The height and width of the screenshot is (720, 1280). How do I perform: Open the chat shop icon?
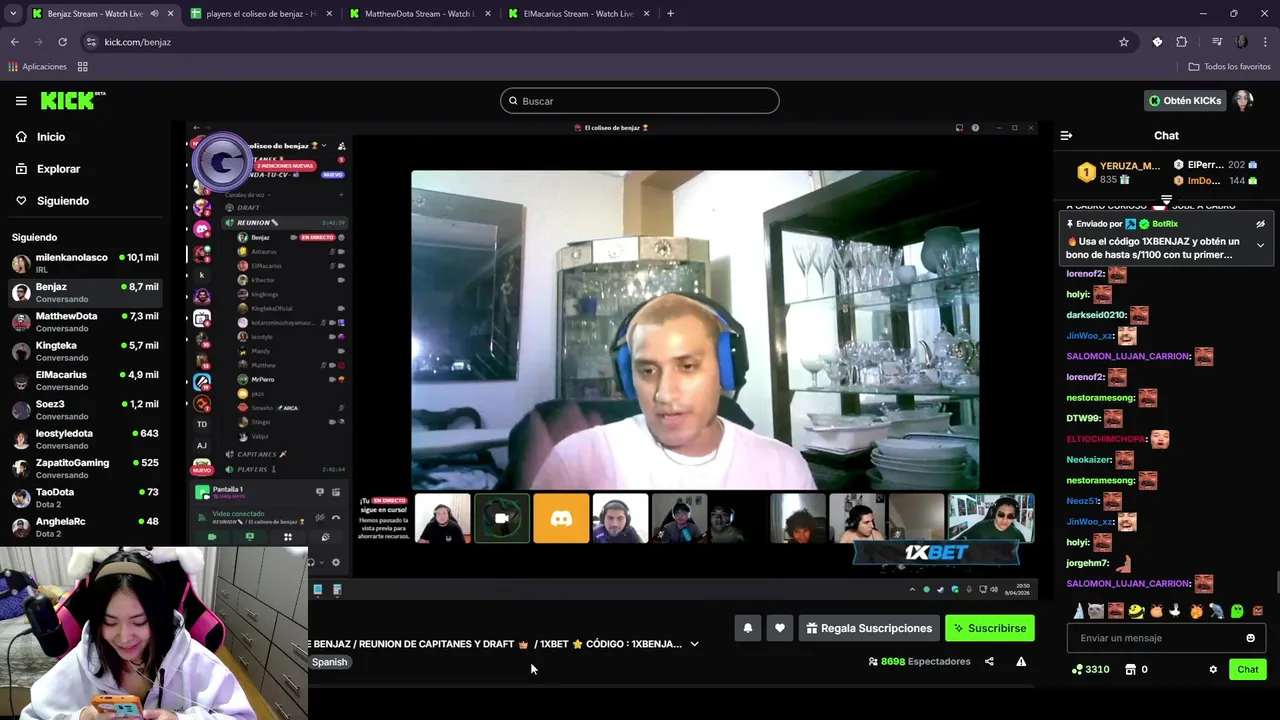1130,669
